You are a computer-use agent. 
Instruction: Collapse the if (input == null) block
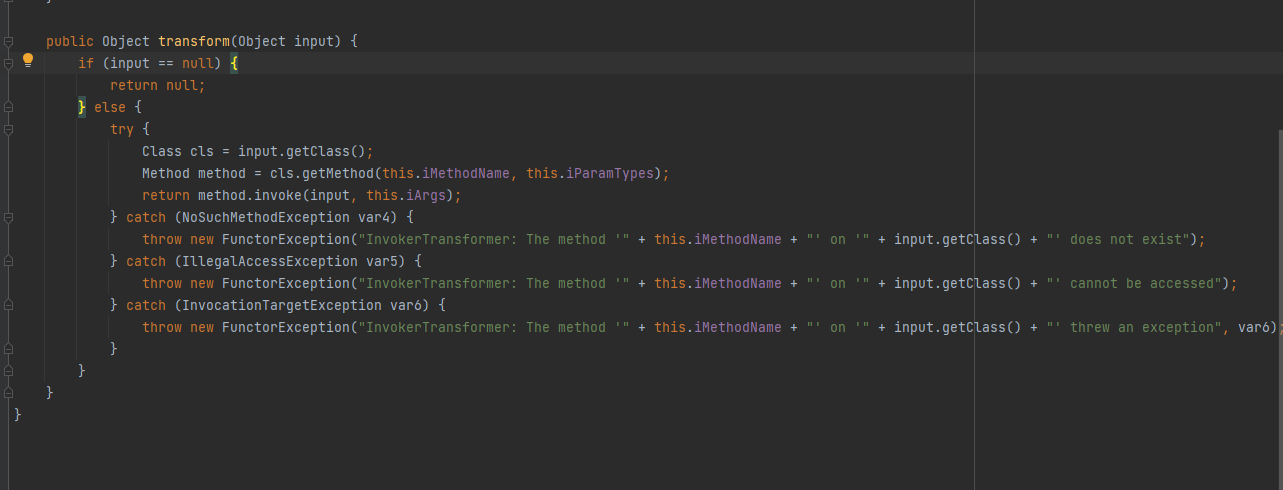(8, 63)
